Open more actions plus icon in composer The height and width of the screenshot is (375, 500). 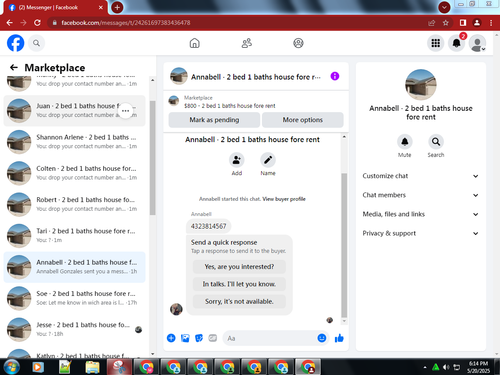pyautogui.click(x=171, y=338)
